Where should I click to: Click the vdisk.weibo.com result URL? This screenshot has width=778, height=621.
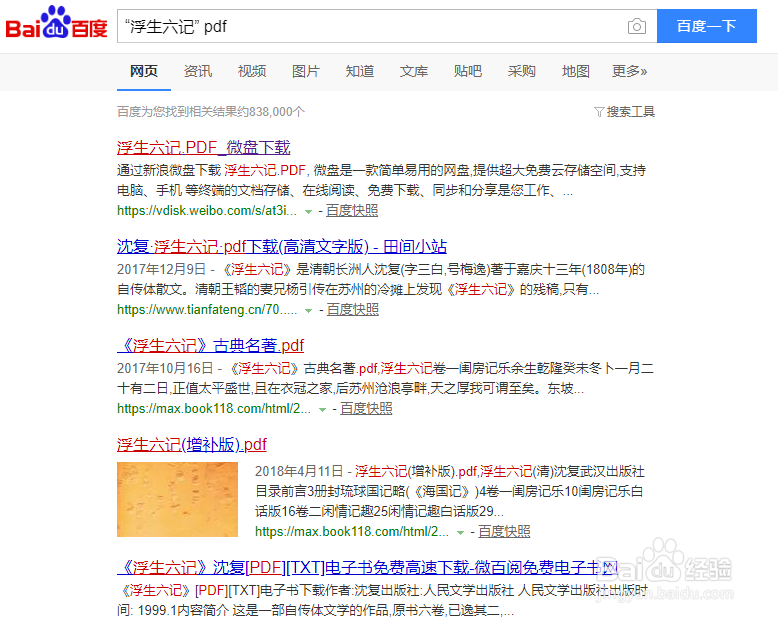207,210
